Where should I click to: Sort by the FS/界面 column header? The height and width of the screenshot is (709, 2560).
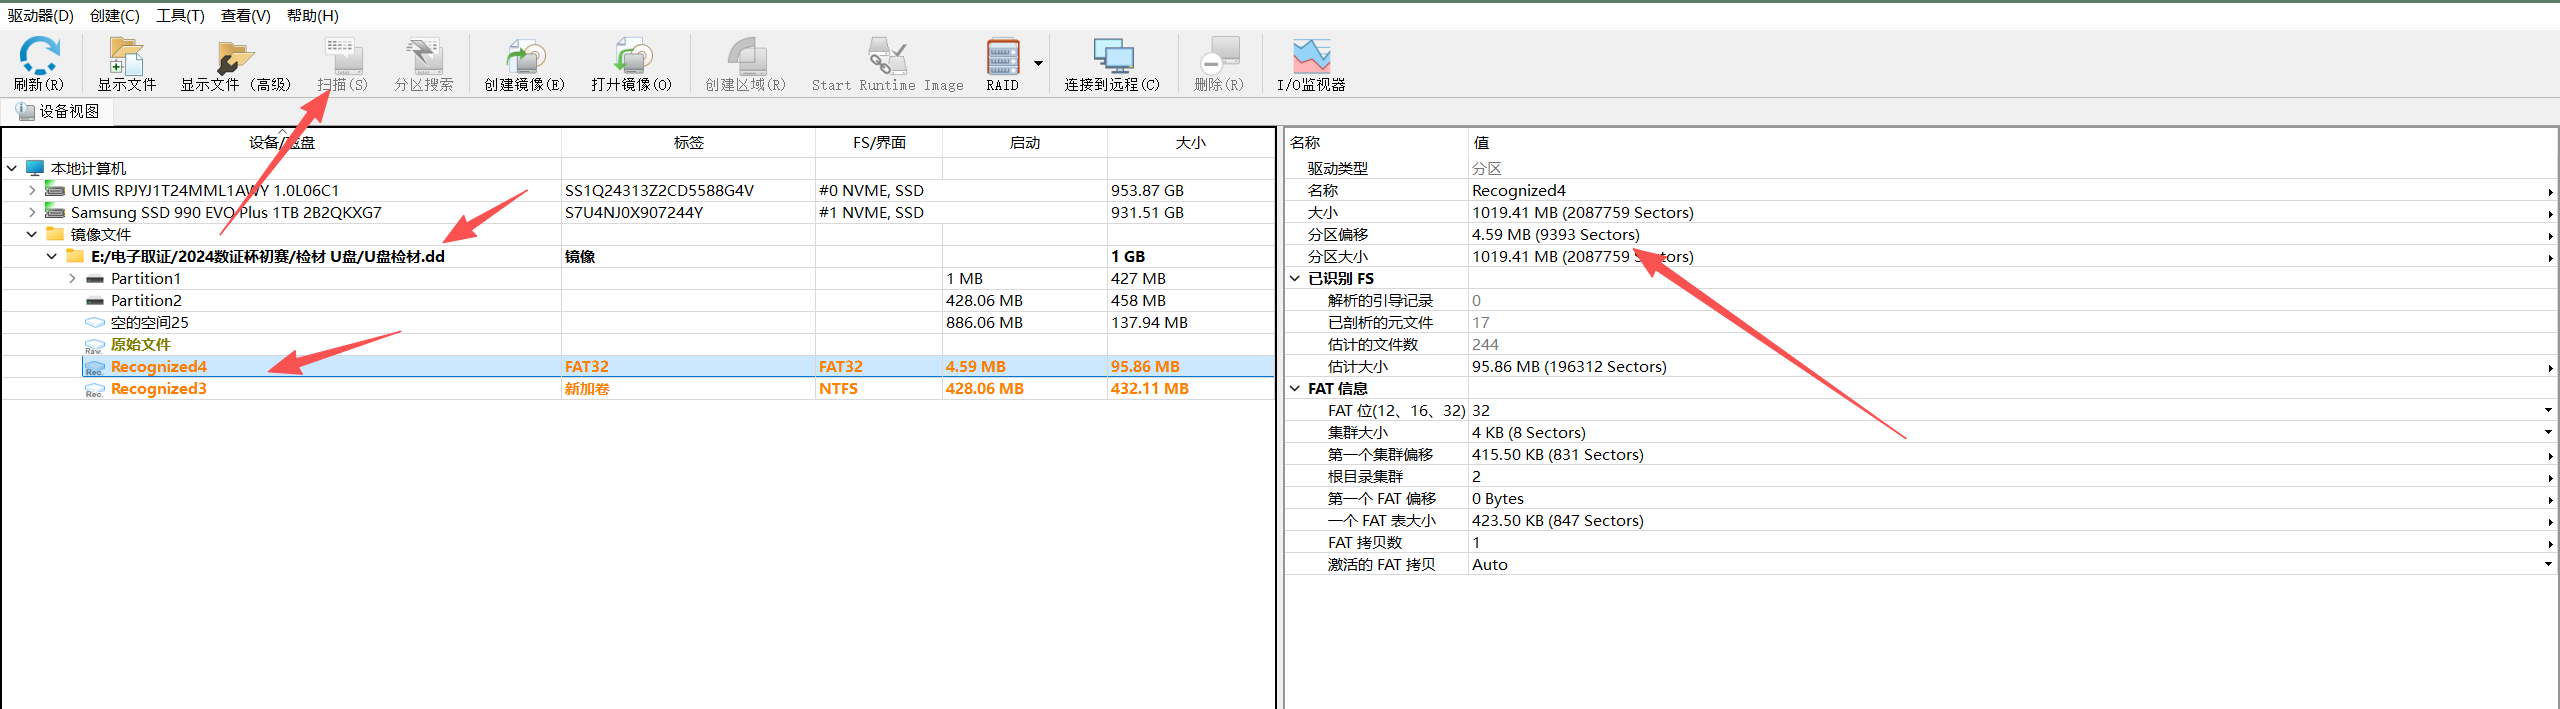tap(879, 142)
